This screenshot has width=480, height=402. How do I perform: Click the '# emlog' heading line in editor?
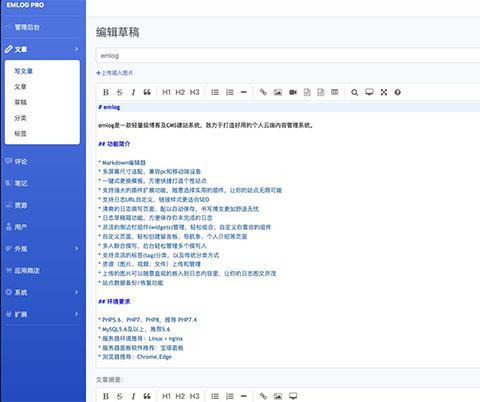click(x=109, y=107)
